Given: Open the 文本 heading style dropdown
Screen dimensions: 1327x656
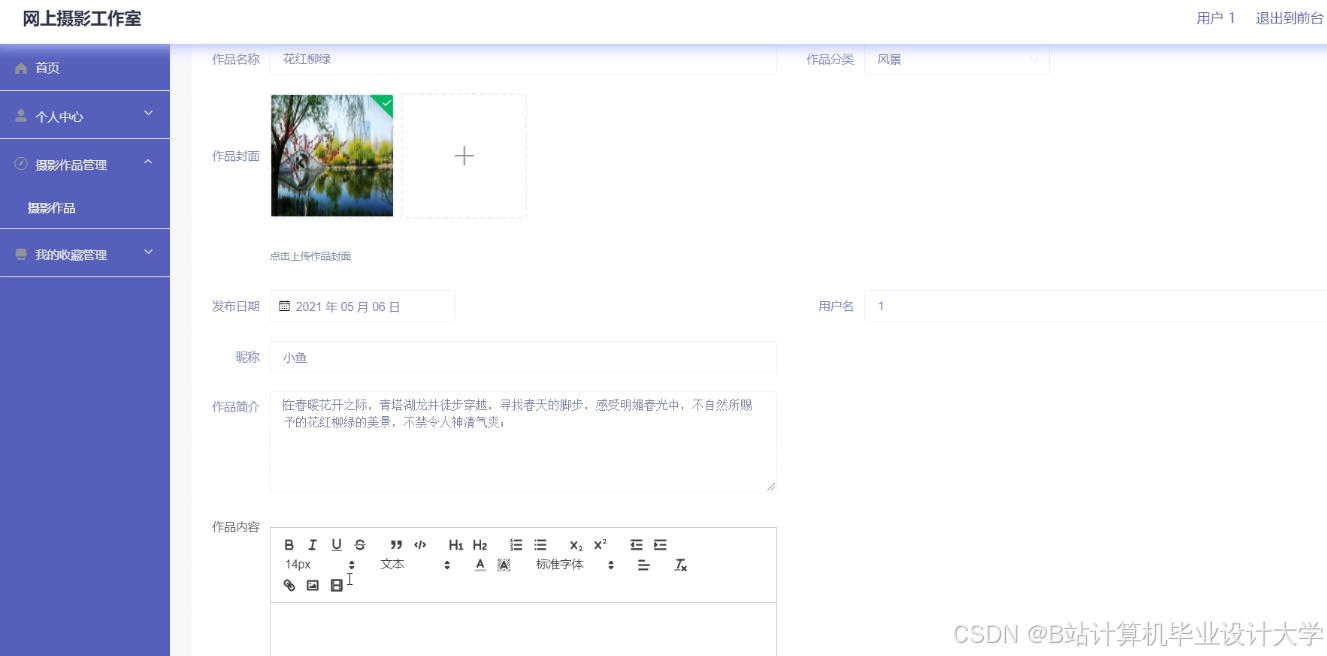Looking at the screenshot, I should pos(415,565).
